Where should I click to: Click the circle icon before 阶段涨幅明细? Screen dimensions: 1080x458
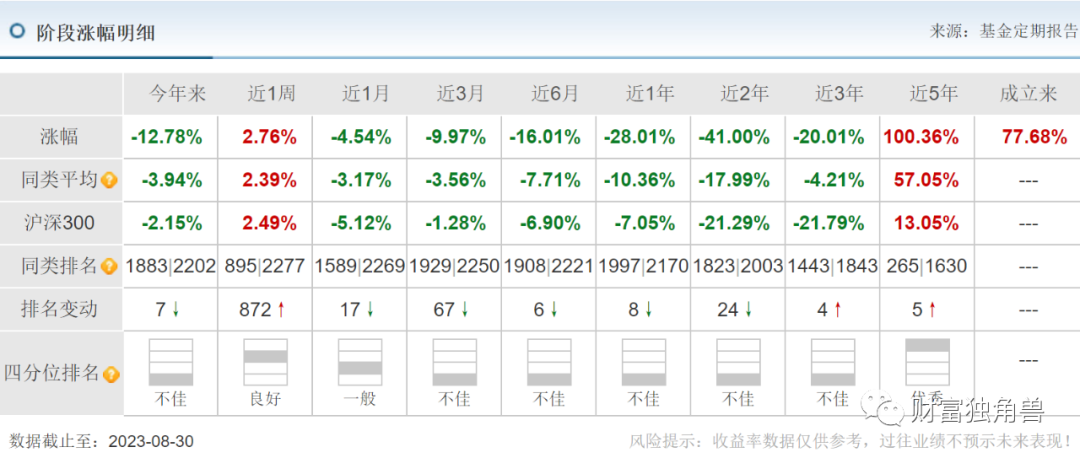17,32
